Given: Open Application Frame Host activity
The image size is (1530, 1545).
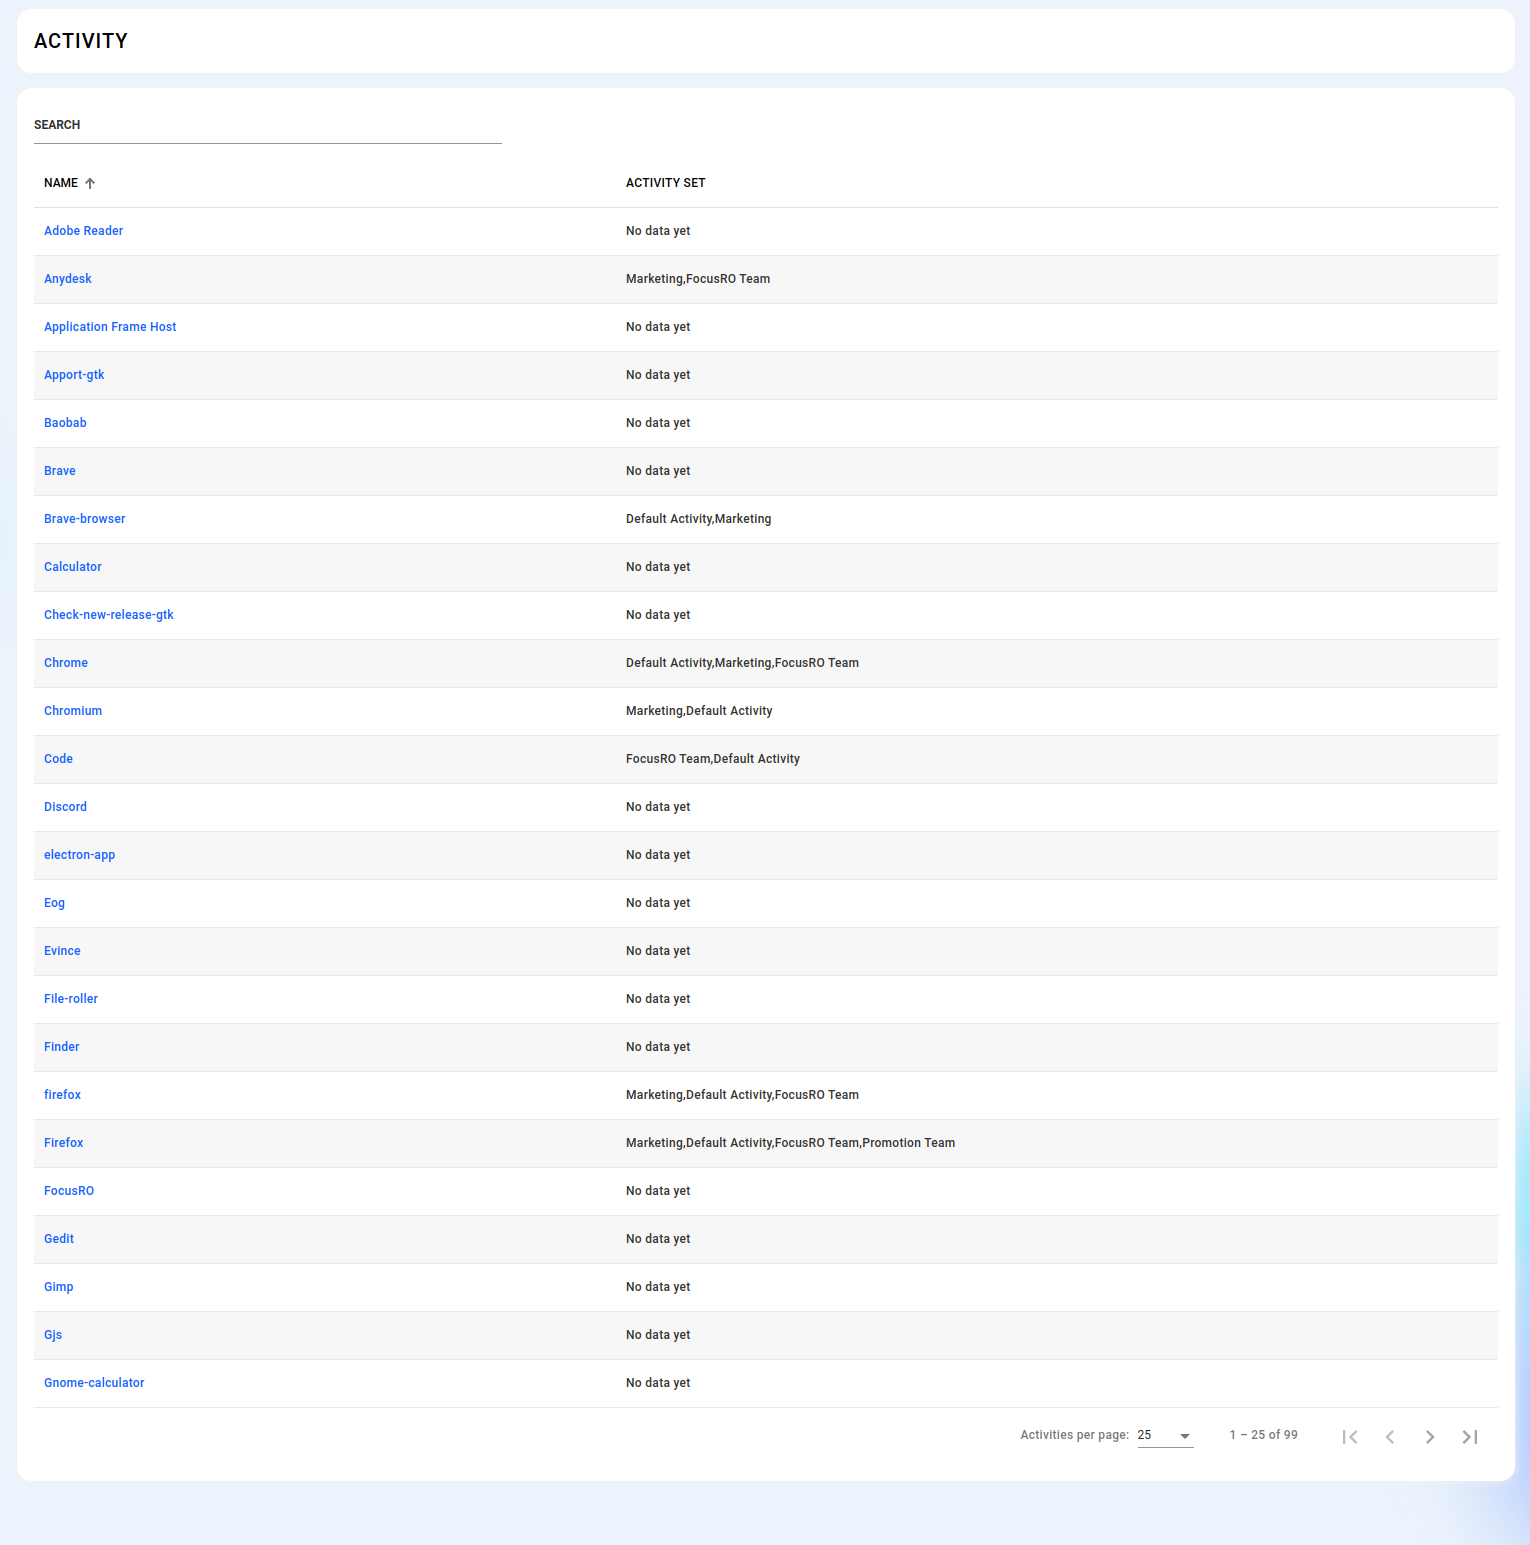Looking at the screenshot, I should (x=110, y=327).
